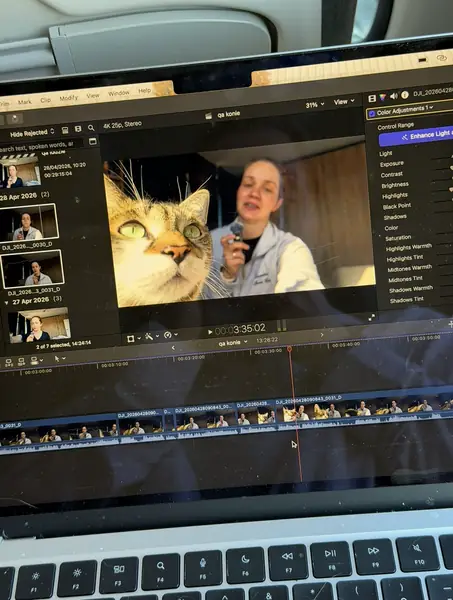453x600 pixels.
Task: Open the enhancements magic wand menu
Action: (x=151, y=337)
